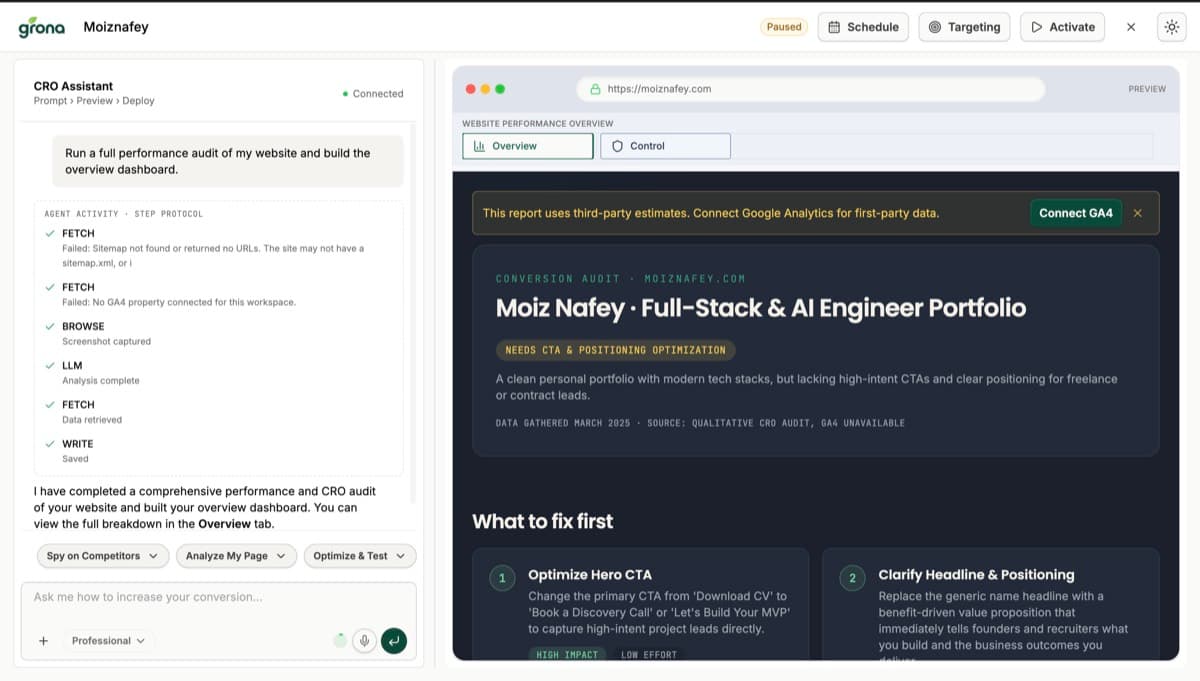Click the red window dot in preview
This screenshot has height=681, width=1200.
471,89
